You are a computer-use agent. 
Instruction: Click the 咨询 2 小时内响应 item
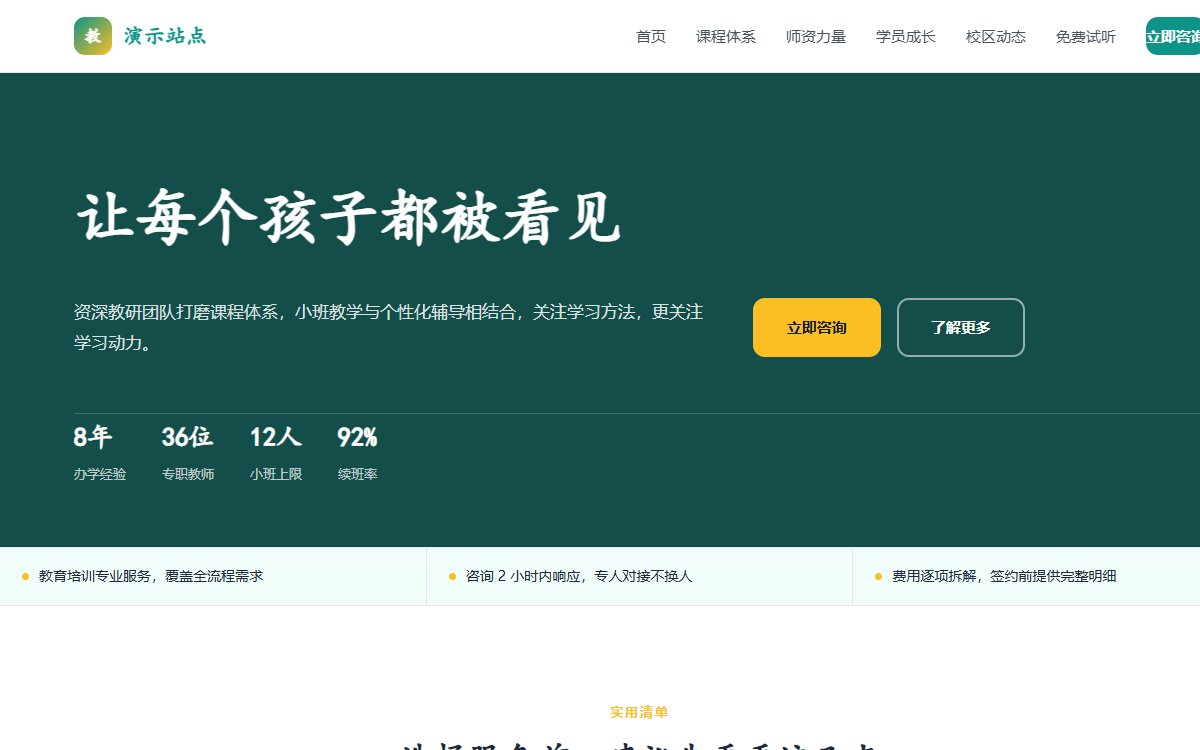[x=579, y=576]
